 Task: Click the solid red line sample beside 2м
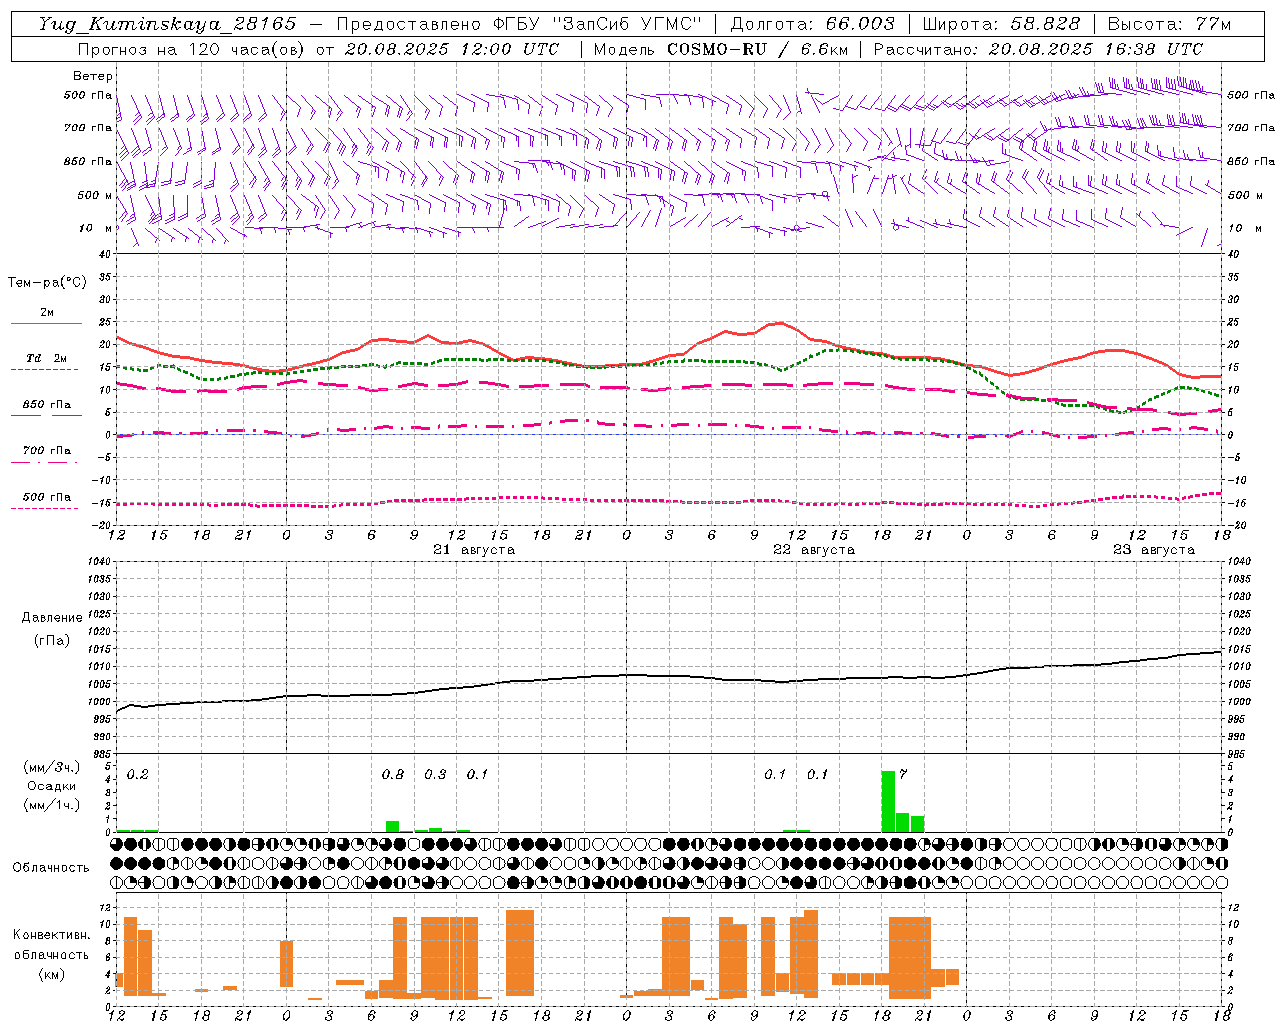[x=46, y=323]
